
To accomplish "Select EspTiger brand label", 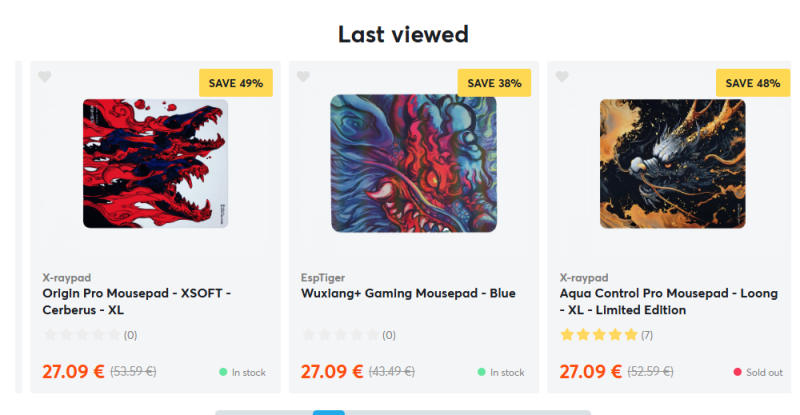I will (x=323, y=278).
